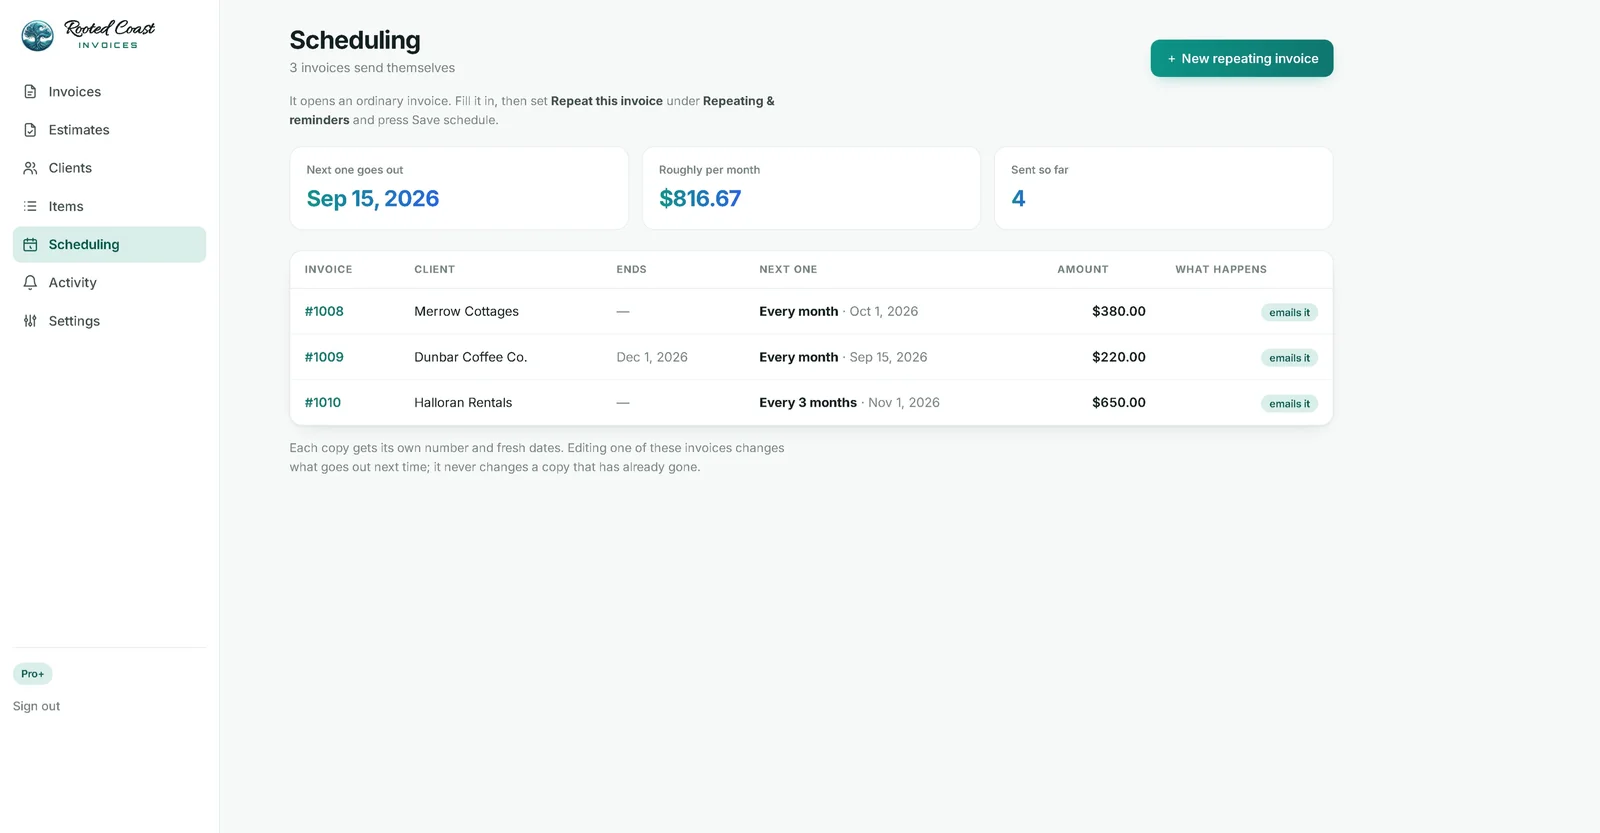The image size is (1600, 833).
Task: Select the Scheduling nav item
Action: (x=109, y=245)
